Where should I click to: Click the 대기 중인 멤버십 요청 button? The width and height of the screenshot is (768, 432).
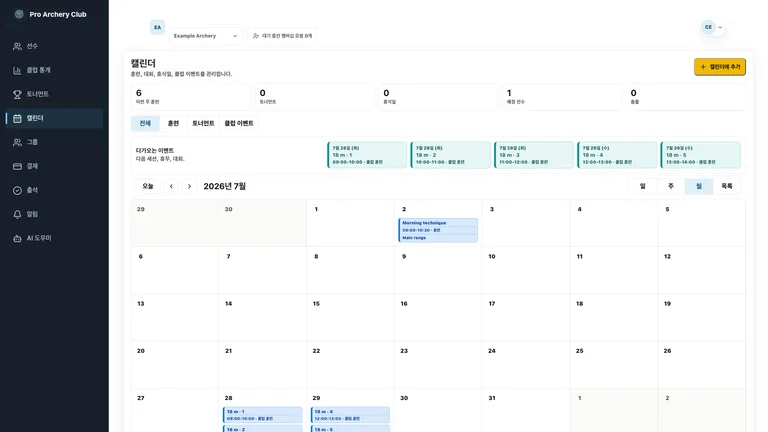pos(282,36)
